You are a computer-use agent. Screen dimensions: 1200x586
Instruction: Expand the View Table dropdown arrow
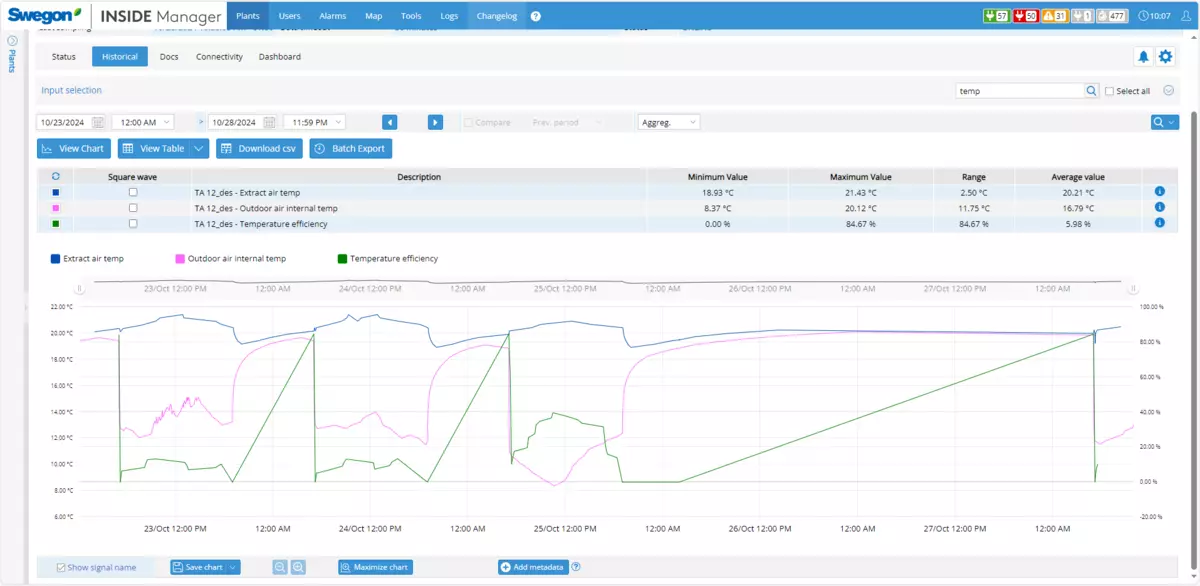[x=200, y=148]
